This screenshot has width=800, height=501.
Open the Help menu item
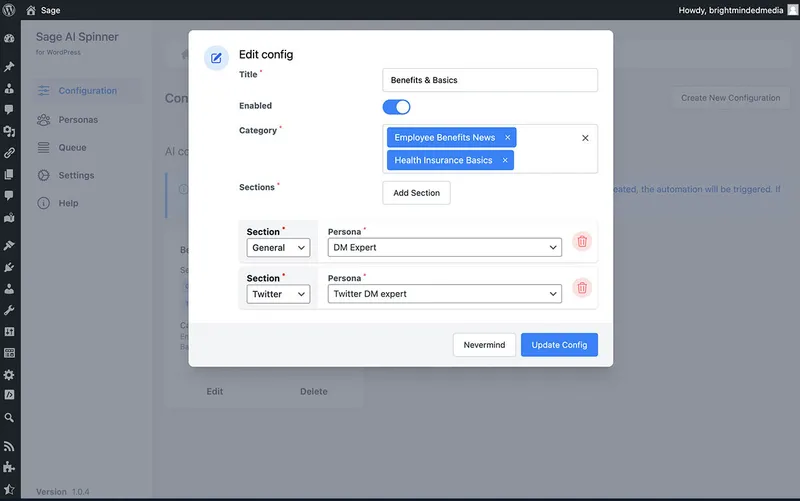tap(68, 203)
